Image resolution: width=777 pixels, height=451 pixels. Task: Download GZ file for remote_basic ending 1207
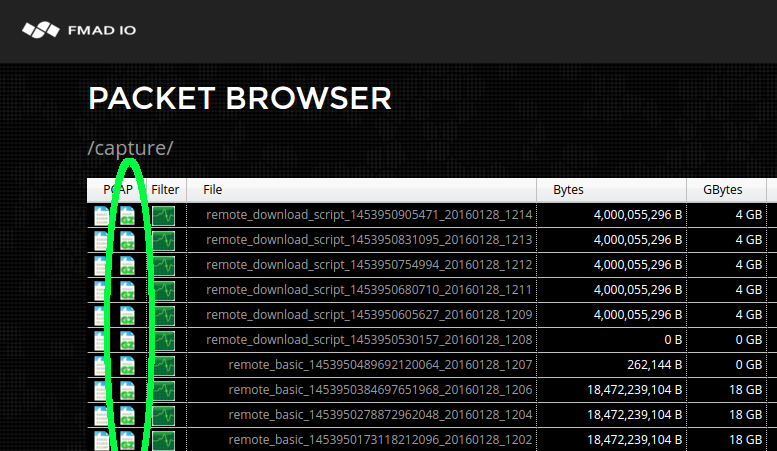click(x=127, y=365)
